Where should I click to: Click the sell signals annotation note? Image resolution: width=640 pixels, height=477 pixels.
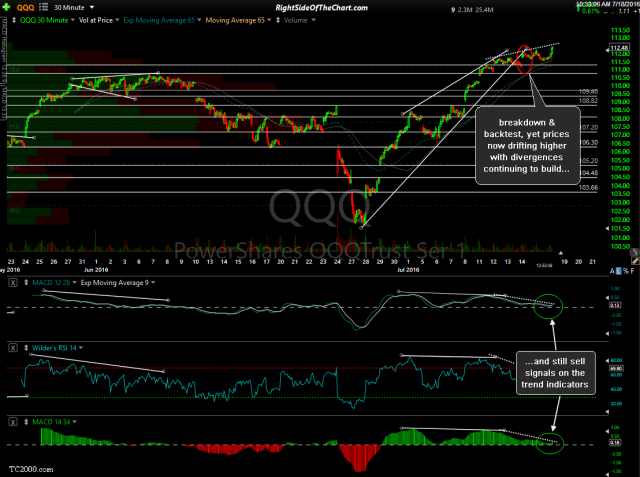[x=555, y=373]
